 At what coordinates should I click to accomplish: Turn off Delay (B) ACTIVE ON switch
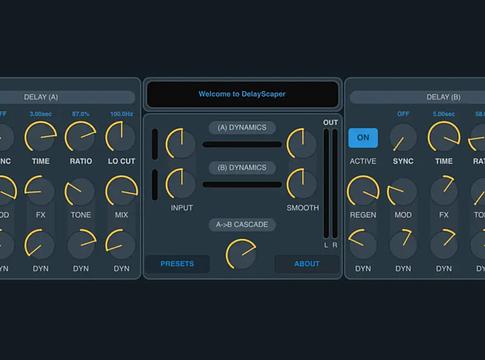(x=363, y=138)
